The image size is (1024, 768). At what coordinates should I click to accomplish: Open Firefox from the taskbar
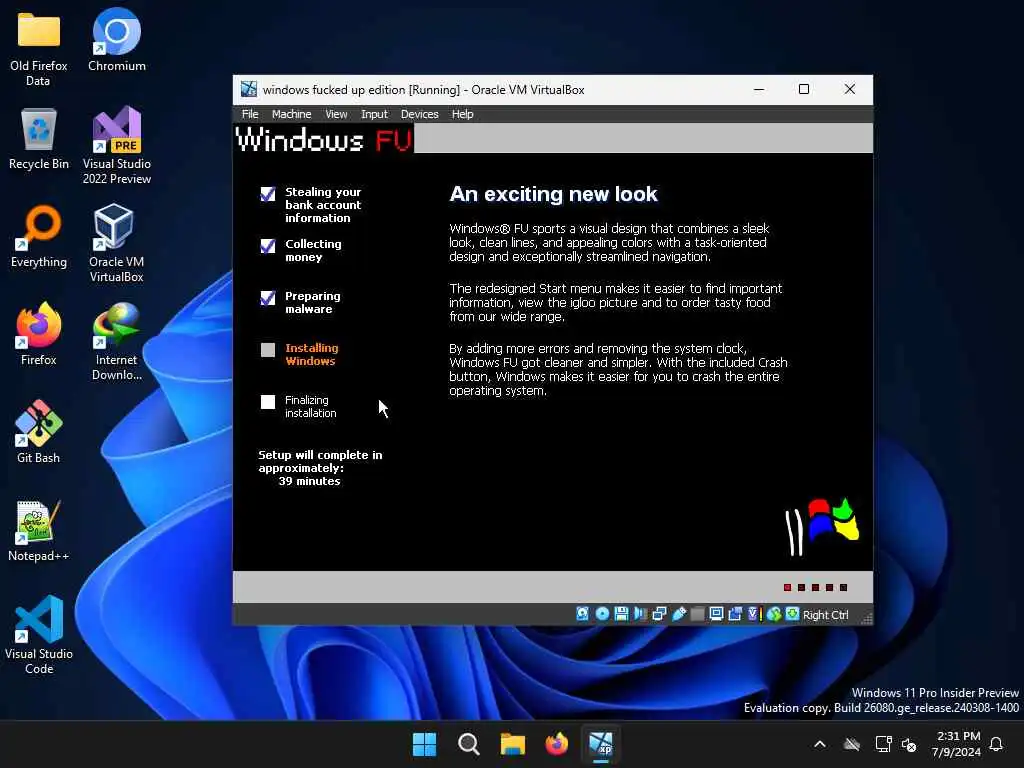coord(556,744)
